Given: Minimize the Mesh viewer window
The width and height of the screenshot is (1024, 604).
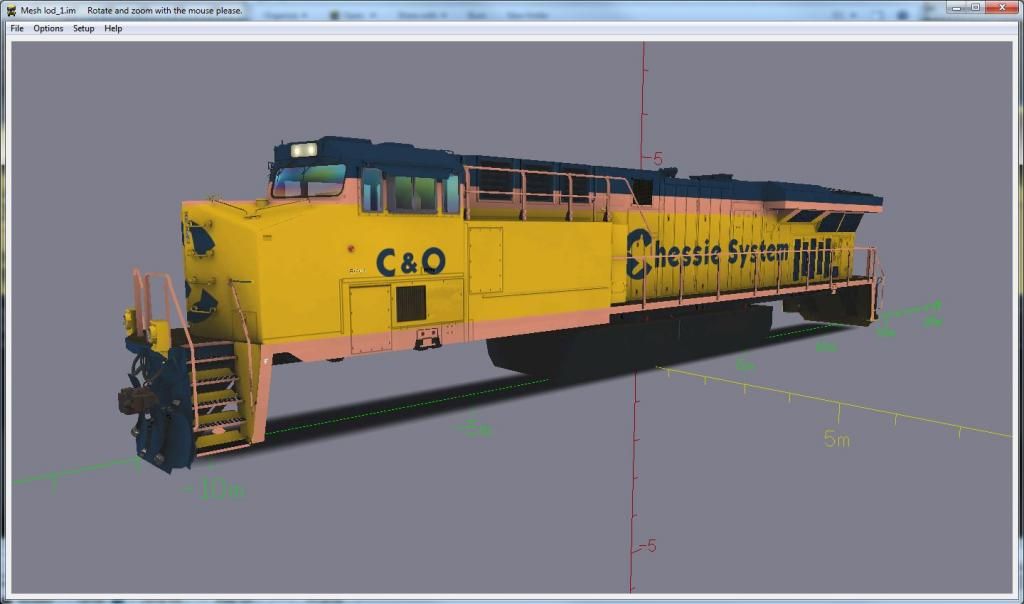Looking at the screenshot, I should pyautogui.click(x=957, y=8).
